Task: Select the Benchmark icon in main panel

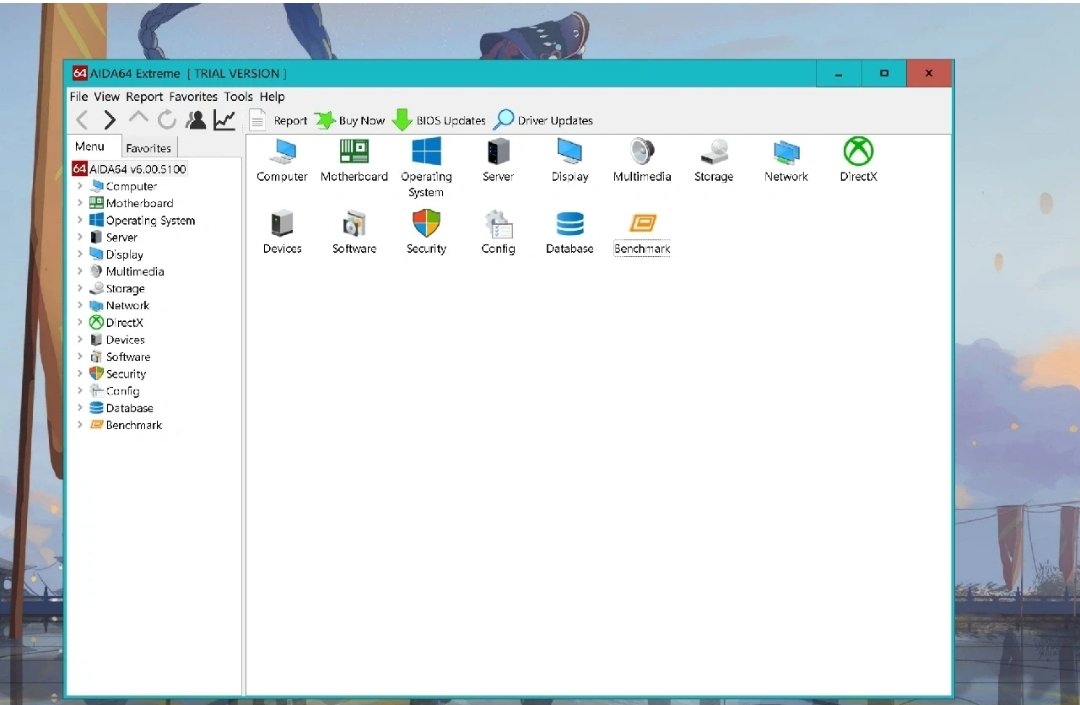Action: click(642, 224)
